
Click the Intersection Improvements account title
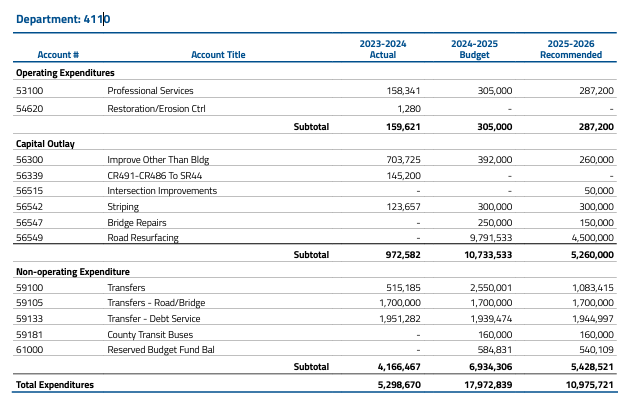162,191
